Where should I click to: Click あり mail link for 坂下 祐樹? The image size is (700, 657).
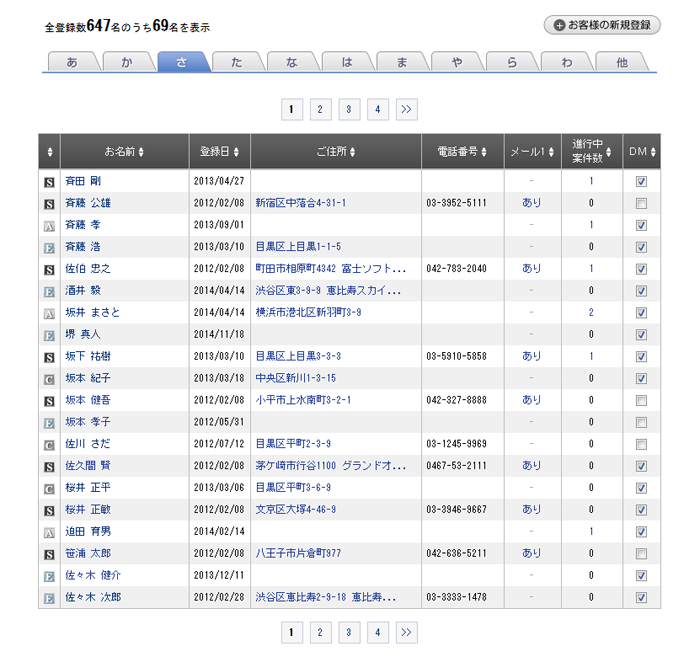pyautogui.click(x=531, y=356)
